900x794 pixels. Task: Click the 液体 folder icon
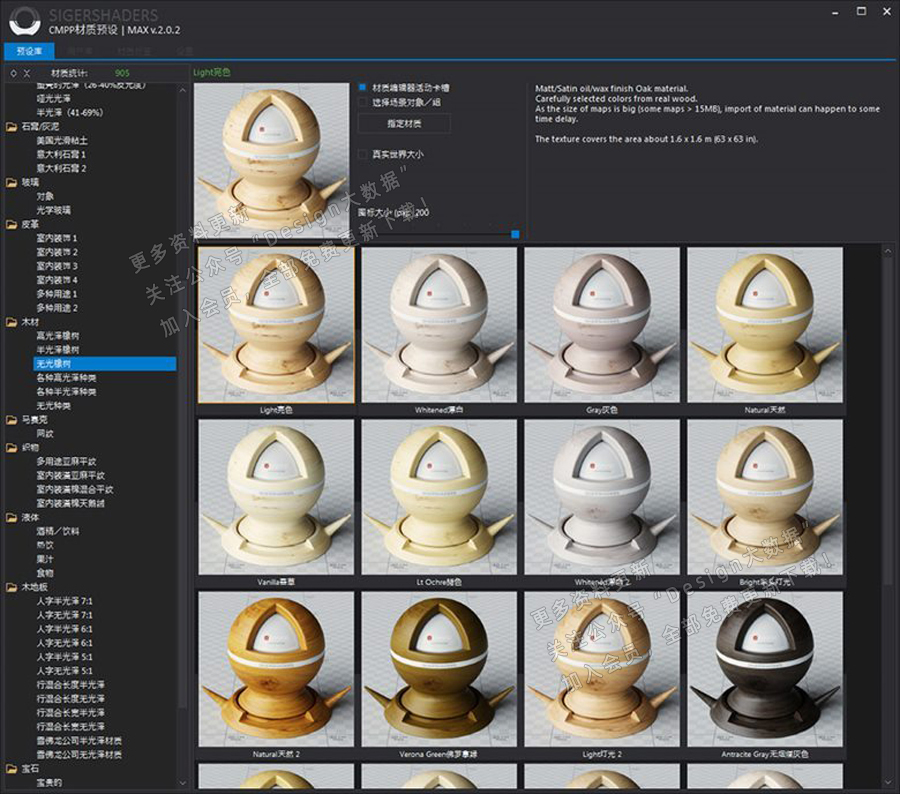click(12, 518)
